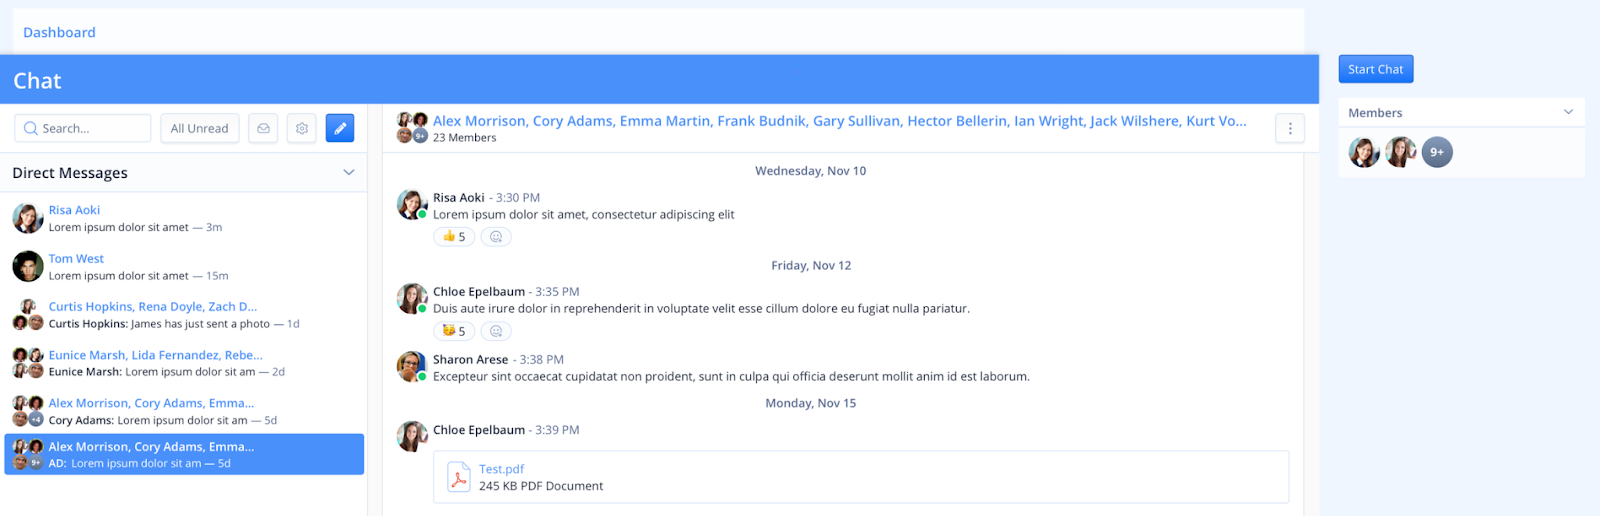The height and width of the screenshot is (516, 1600).
Task: Open Curtis Hopkins group conversation
Action: pyautogui.click(x=185, y=315)
